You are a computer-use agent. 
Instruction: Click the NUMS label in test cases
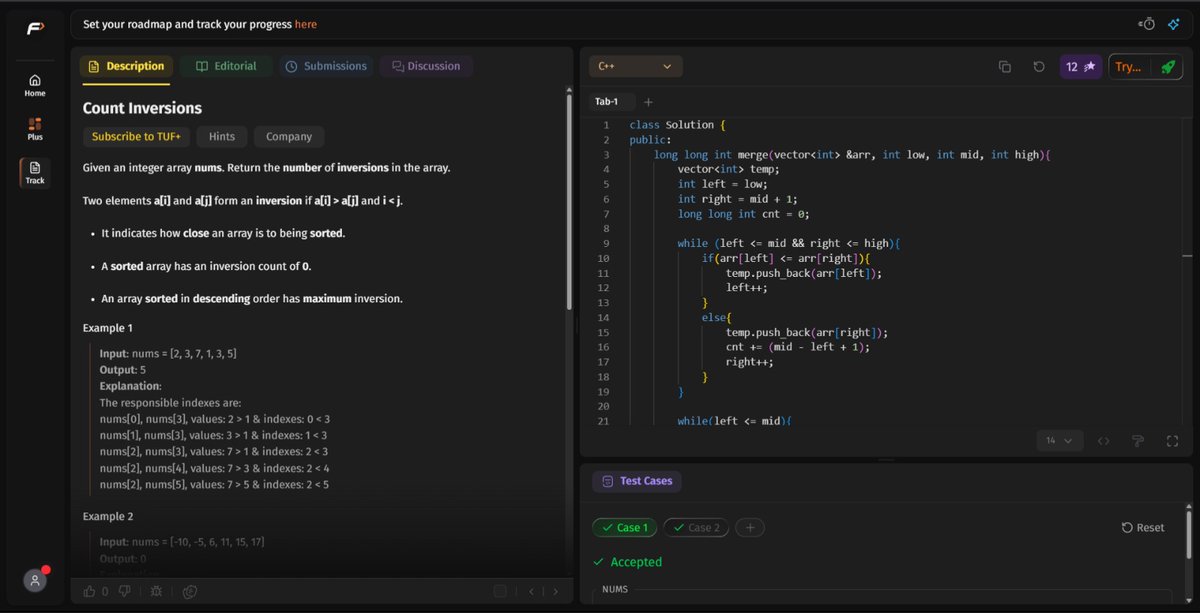click(x=615, y=590)
